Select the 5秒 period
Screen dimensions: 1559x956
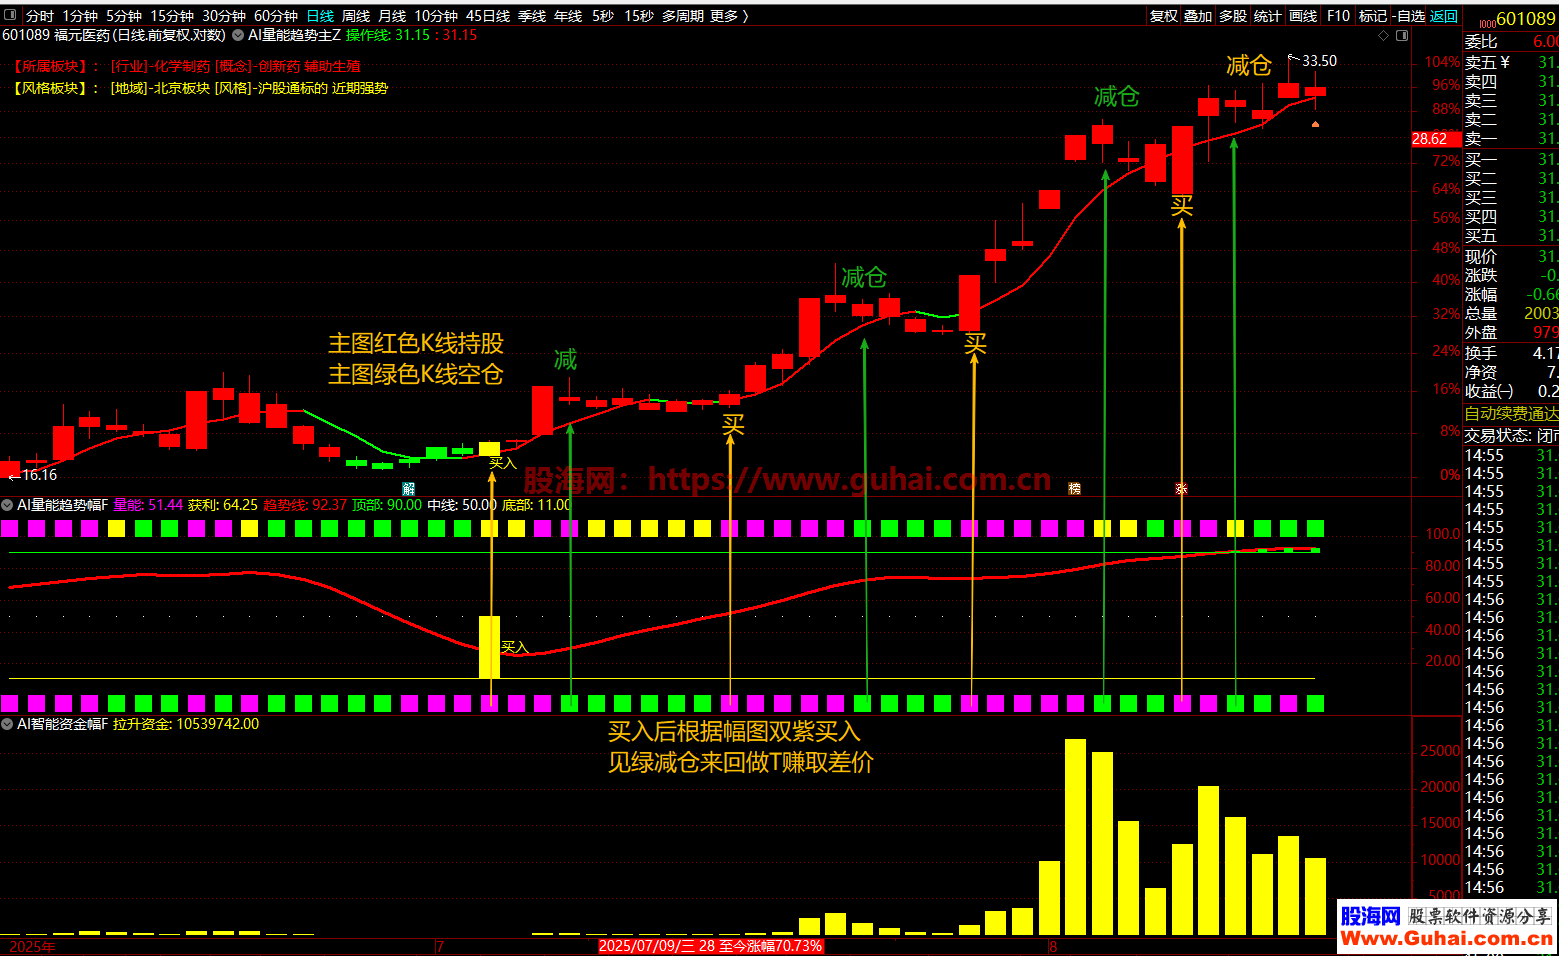603,16
